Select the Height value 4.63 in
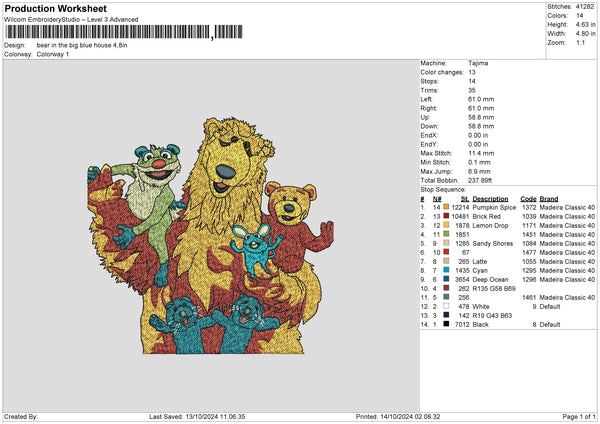Viewport: 600px width, 424px height. coord(585,24)
